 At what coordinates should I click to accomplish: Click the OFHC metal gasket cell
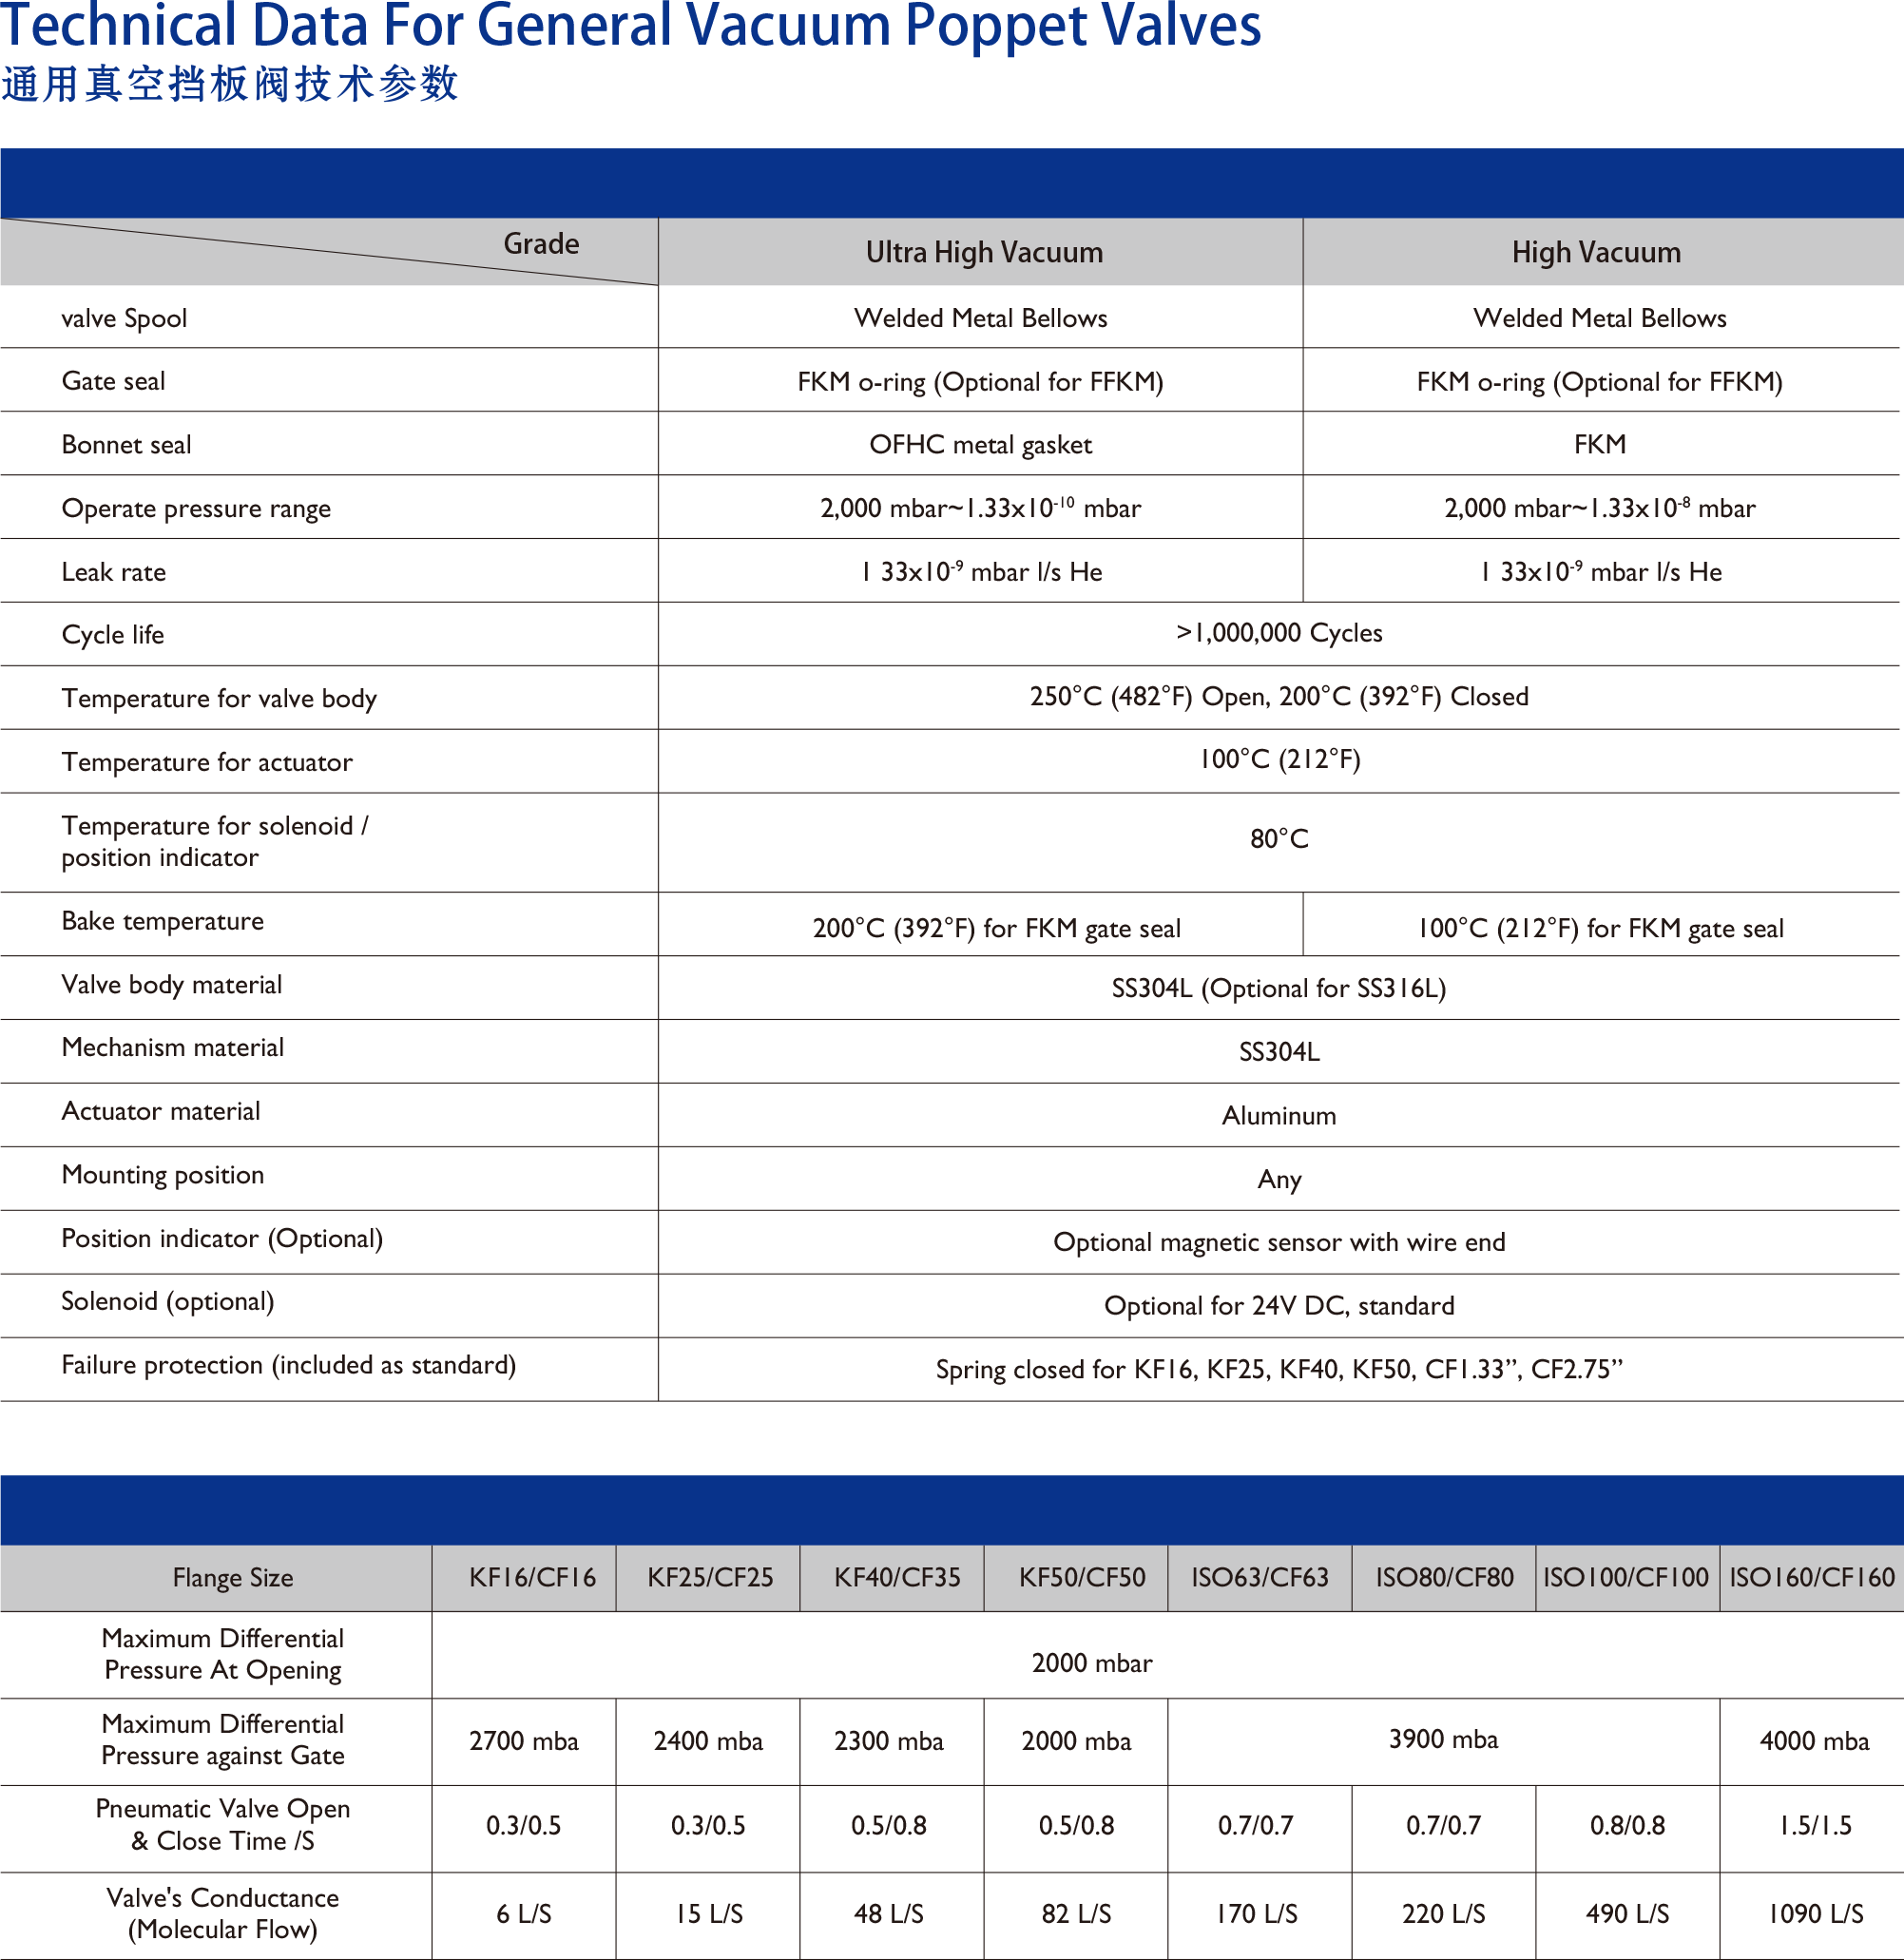coord(979,445)
